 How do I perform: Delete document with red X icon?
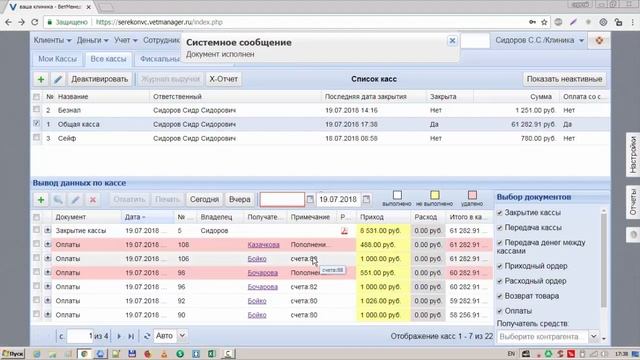tap(93, 200)
